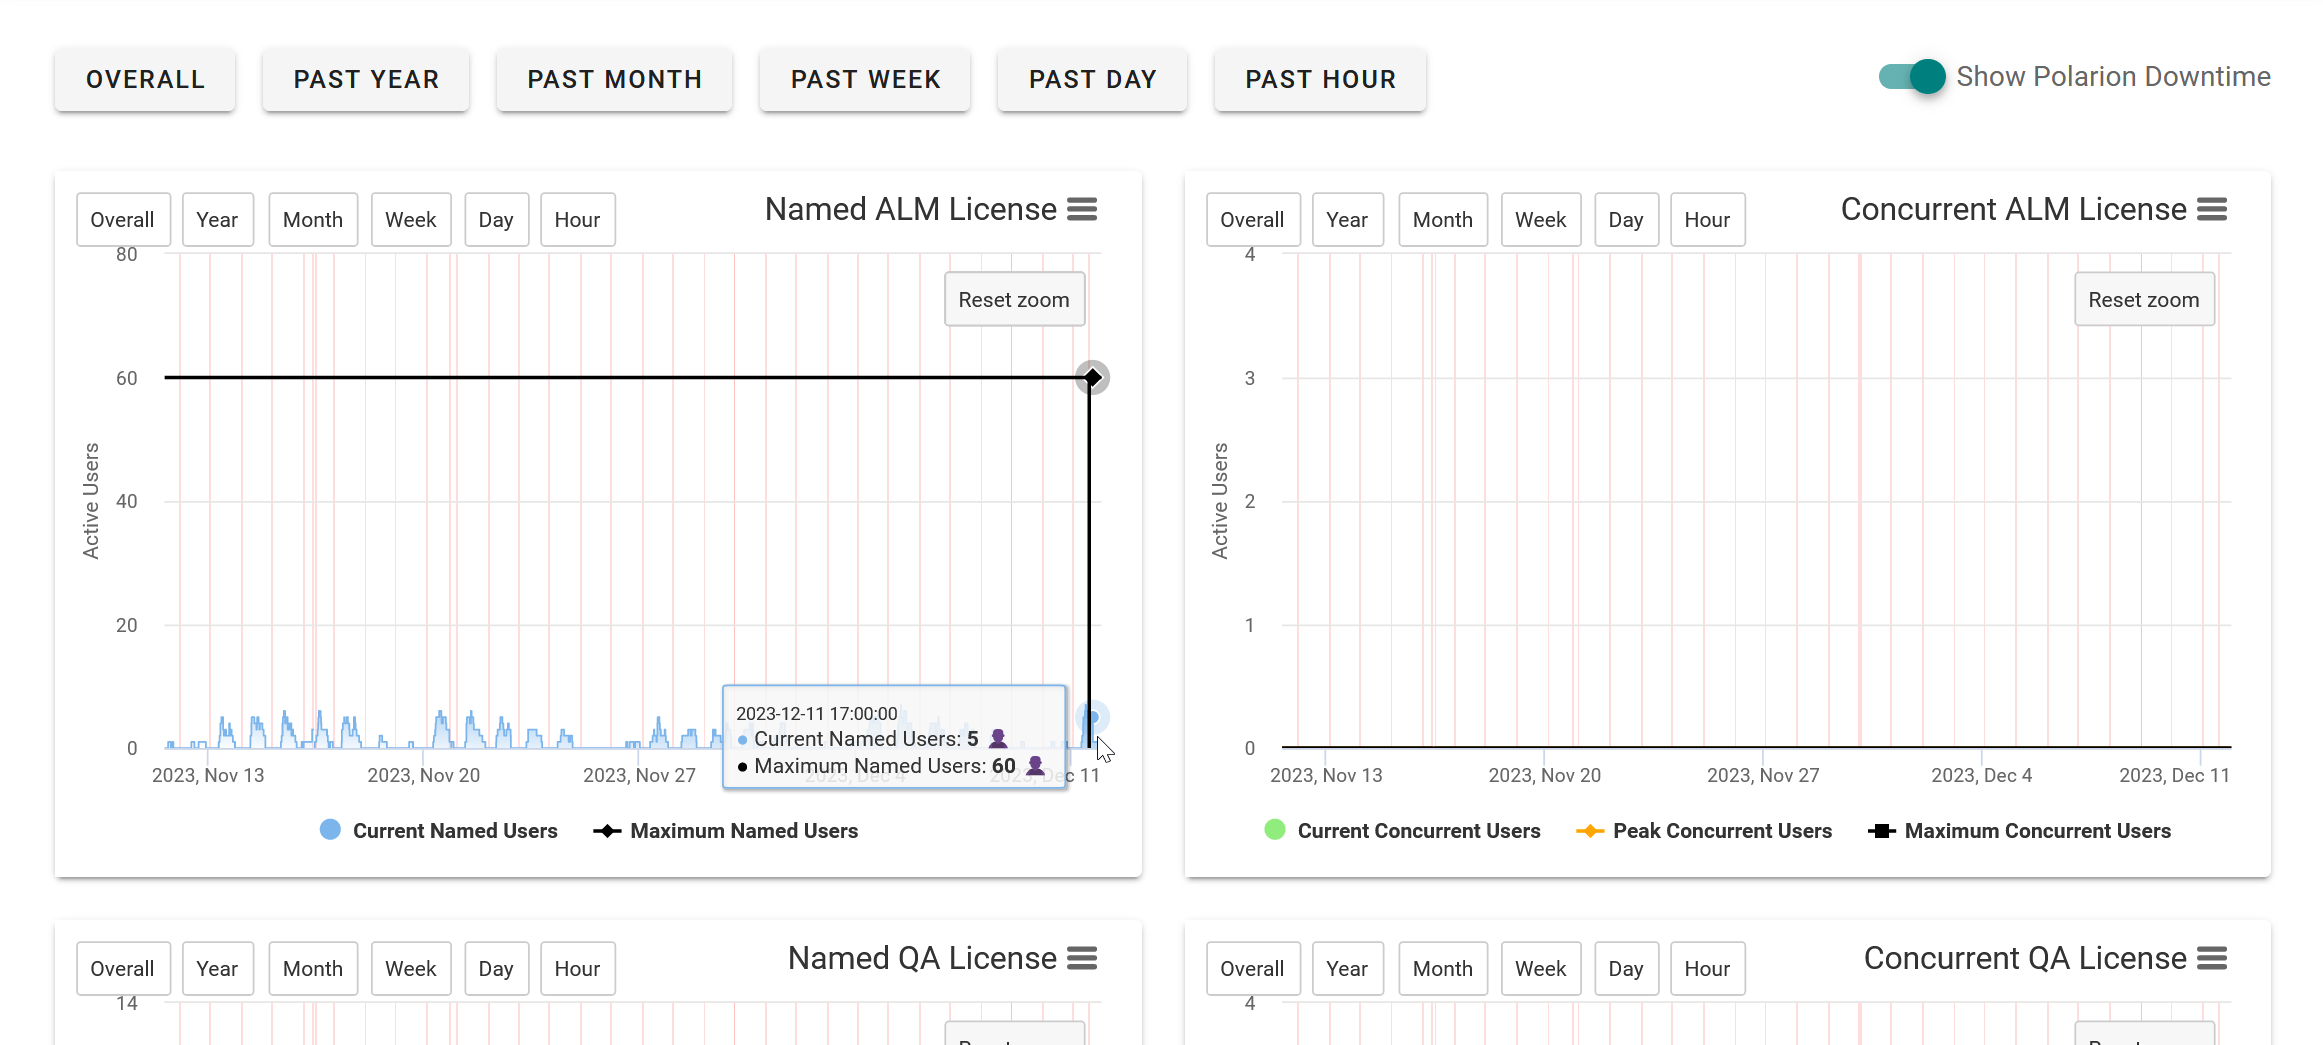Click the Current Named Users legend marker
Viewport: 2323px width, 1045px height.
(330, 830)
